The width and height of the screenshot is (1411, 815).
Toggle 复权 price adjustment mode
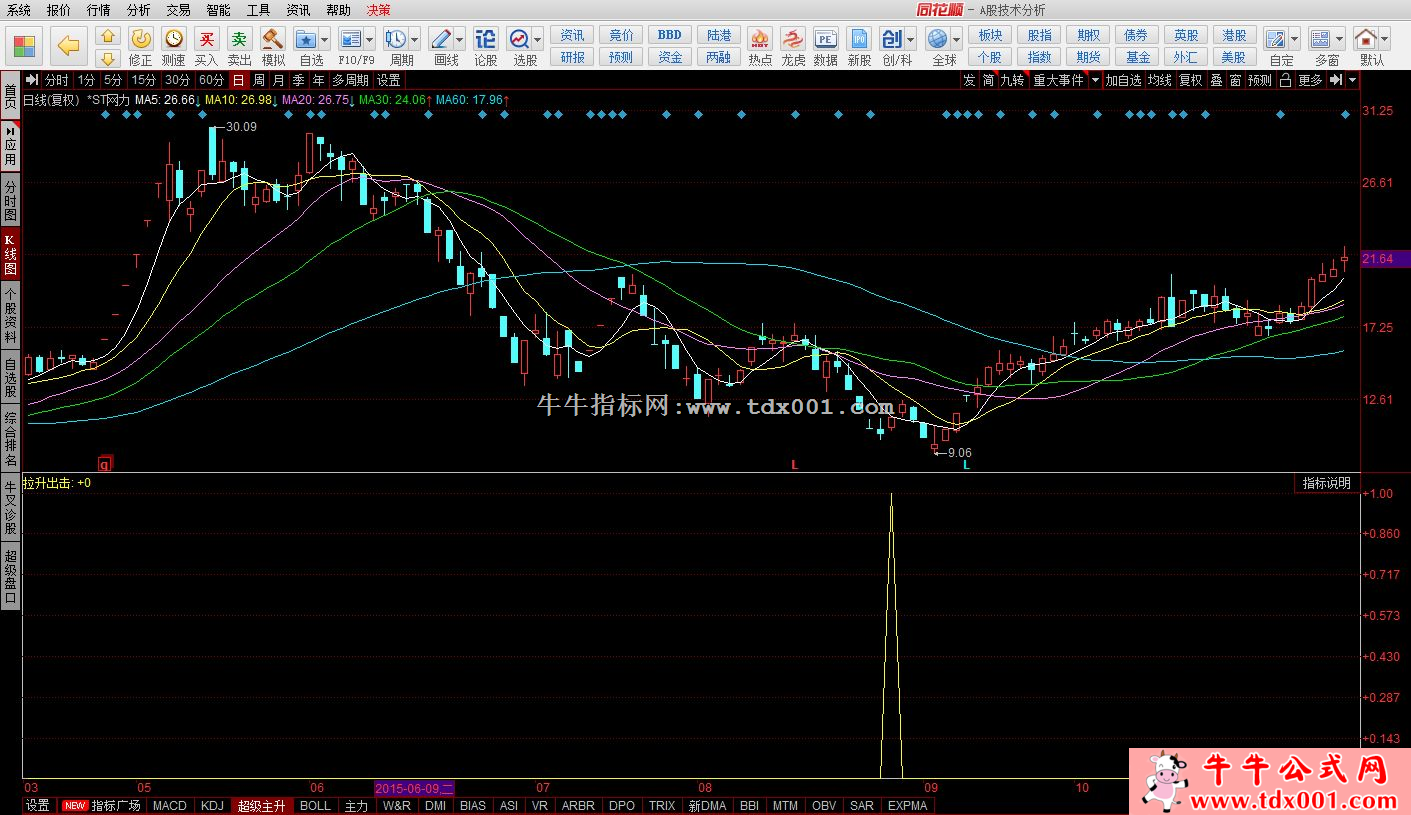(1190, 80)
